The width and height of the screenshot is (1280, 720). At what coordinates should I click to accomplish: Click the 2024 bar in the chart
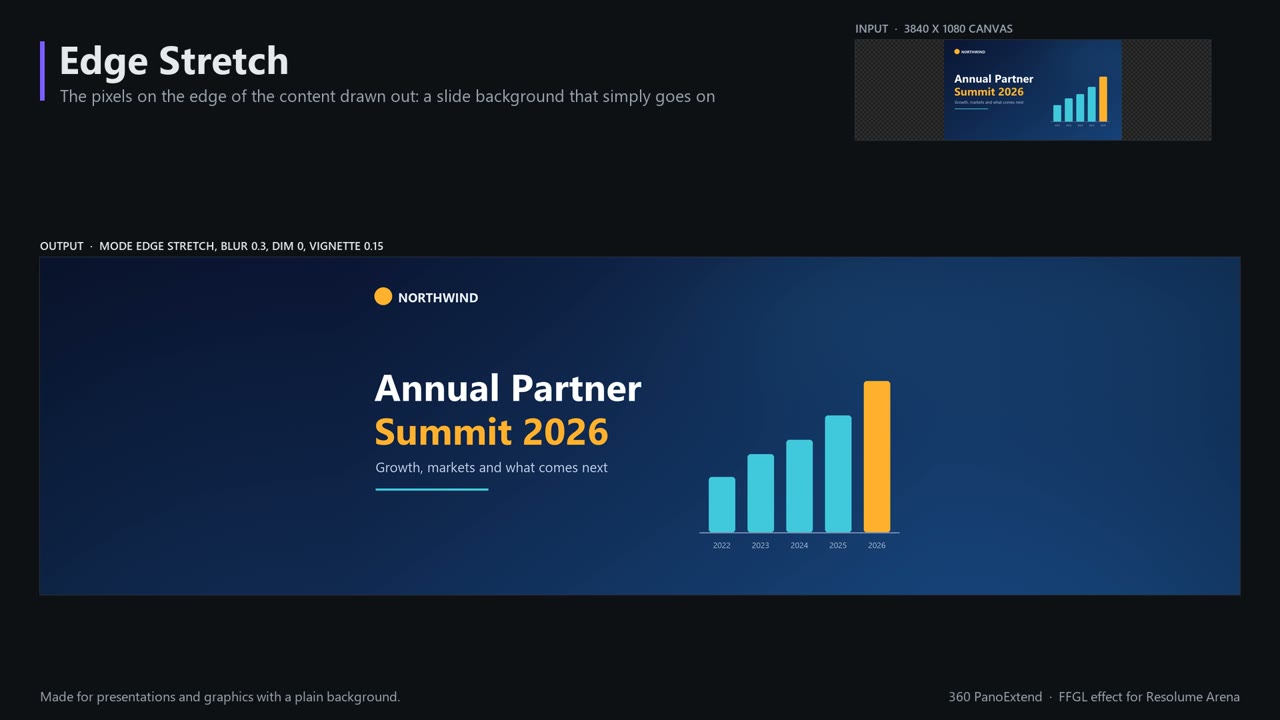(799, 486)
